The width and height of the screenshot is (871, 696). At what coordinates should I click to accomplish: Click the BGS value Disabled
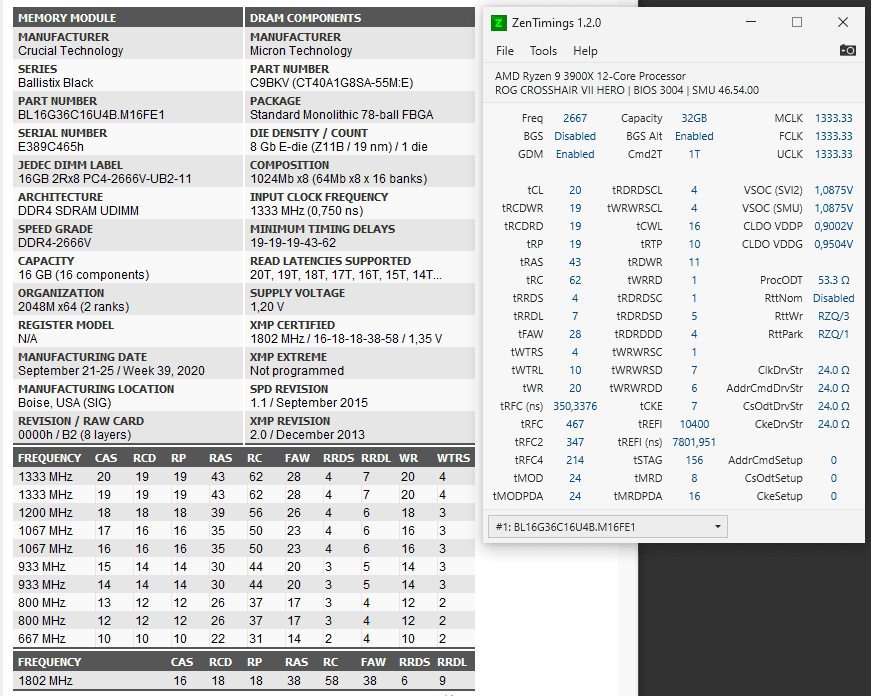[575, 136]
